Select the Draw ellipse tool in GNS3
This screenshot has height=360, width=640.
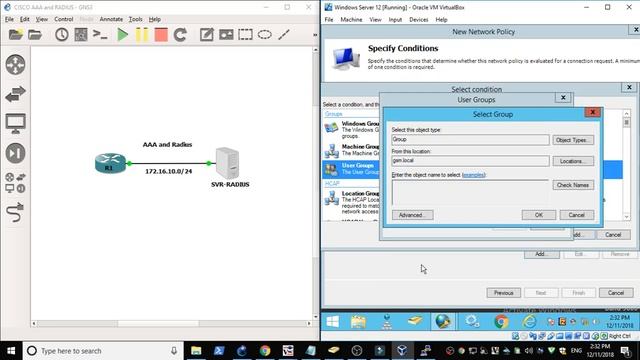(264, 35)
